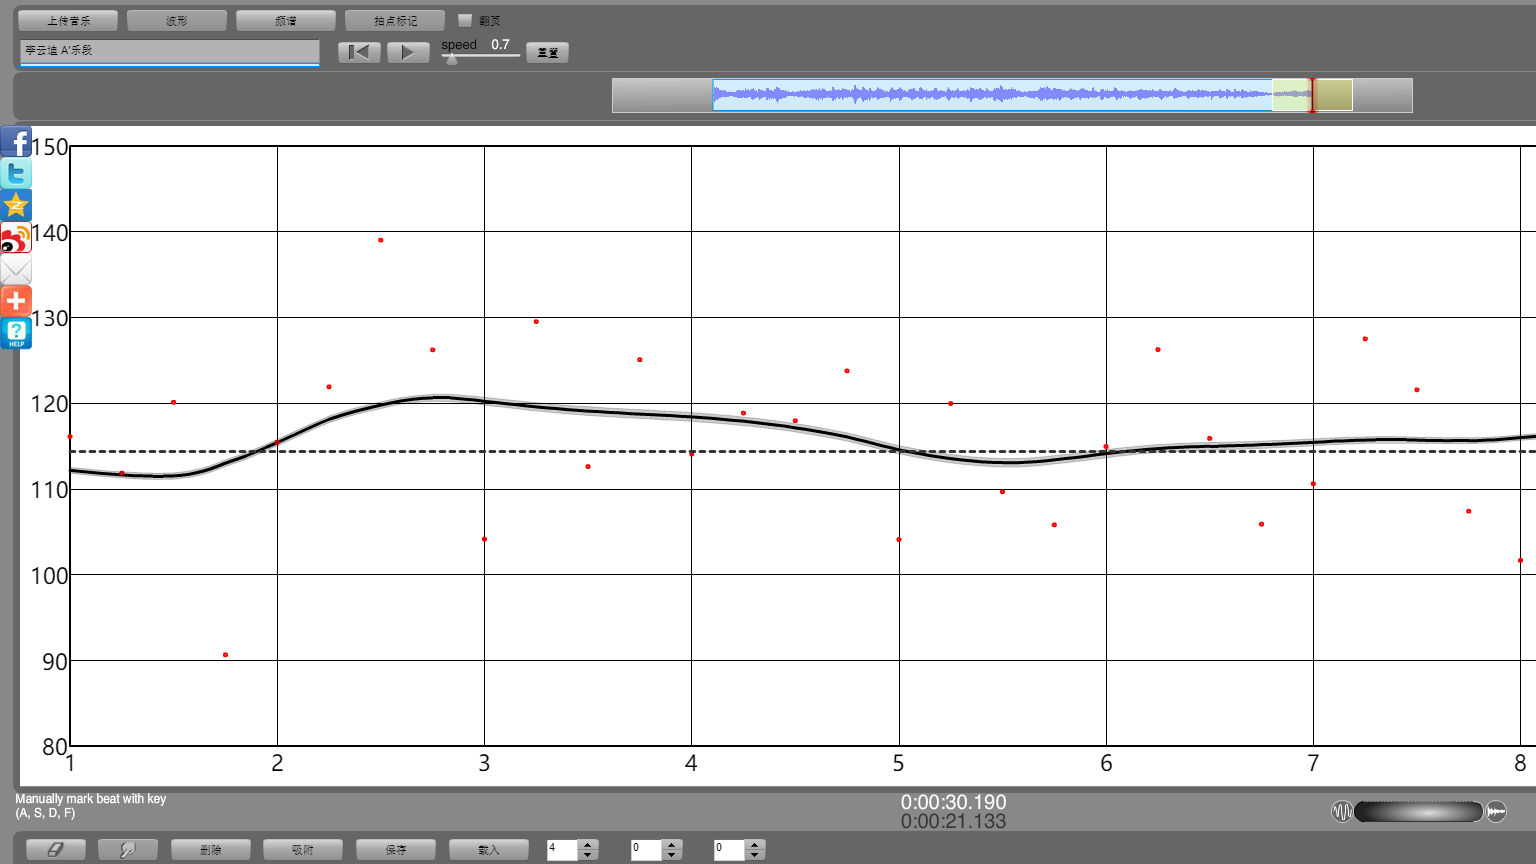Viewport: 1536px width, 864px height.
Task: Click up arrow on rightmost 0 stepper
Action: tap(755, 844)
